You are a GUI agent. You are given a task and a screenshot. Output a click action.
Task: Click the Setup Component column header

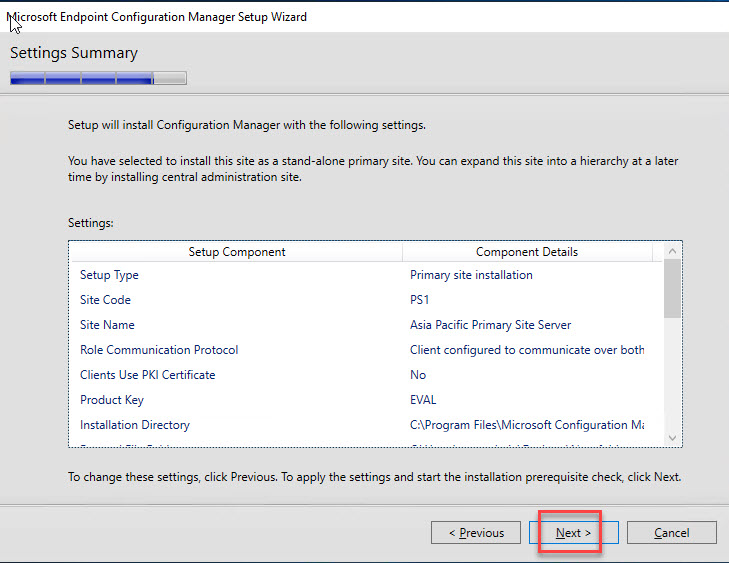[237, 252]
